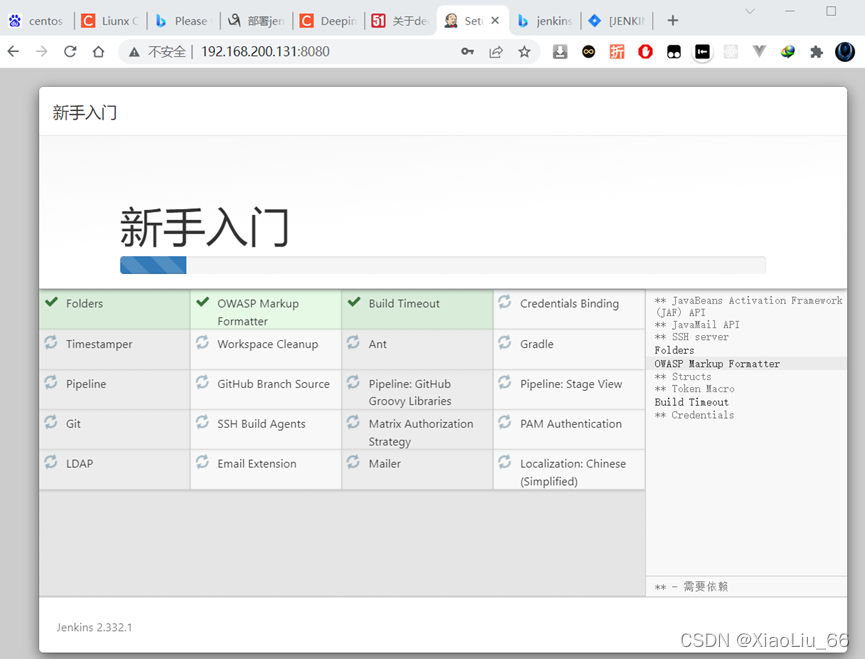The image size is (865, 659).
Task: Click the share page icon
Action: (x=496, y=52)
